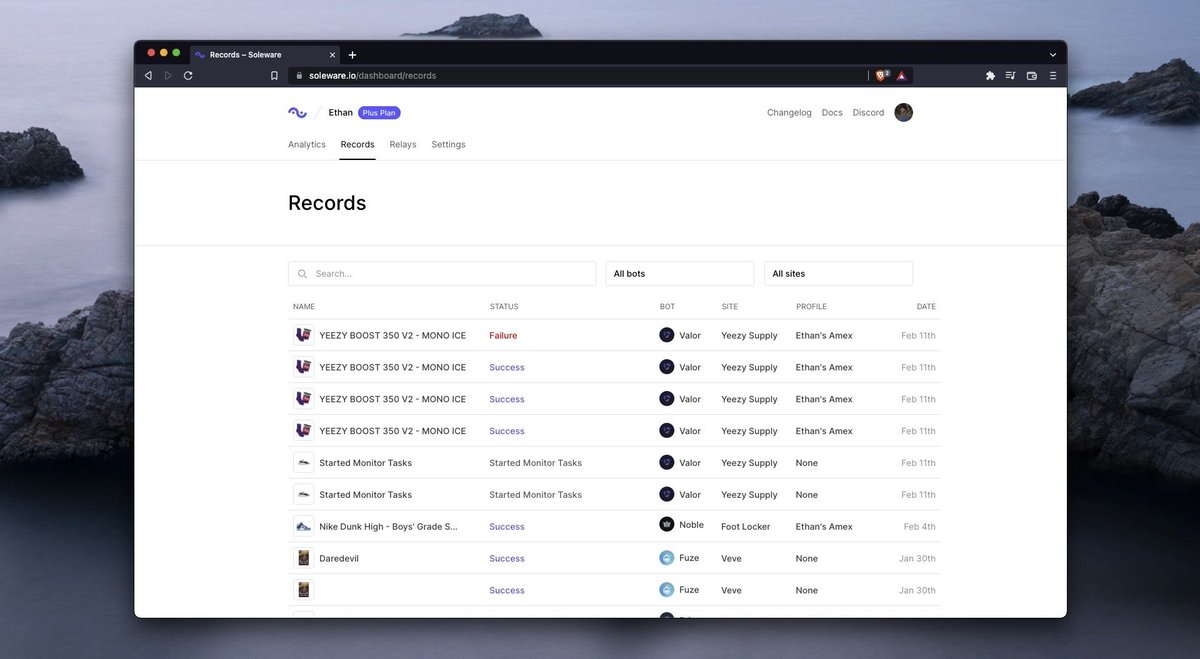This screenshot has width=1200, height=659.
Task: Click Ethan's Amex in the Nike Dunk row
Action: (824, 526)
